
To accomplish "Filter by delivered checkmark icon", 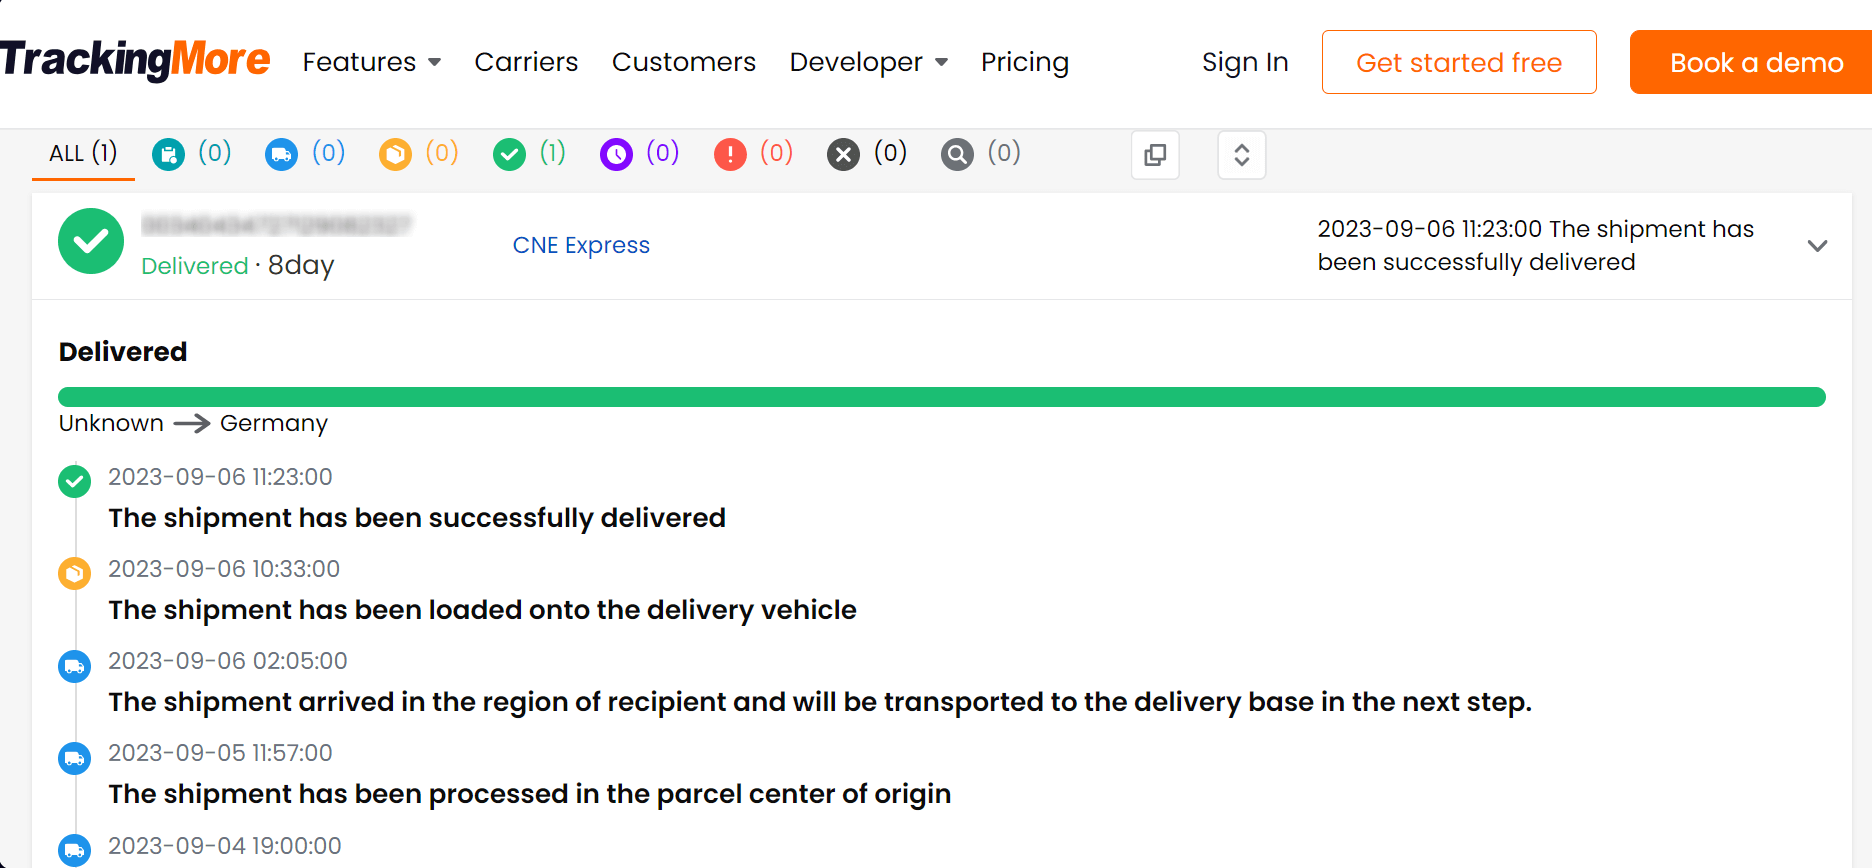I will click(x=510, y=155).
